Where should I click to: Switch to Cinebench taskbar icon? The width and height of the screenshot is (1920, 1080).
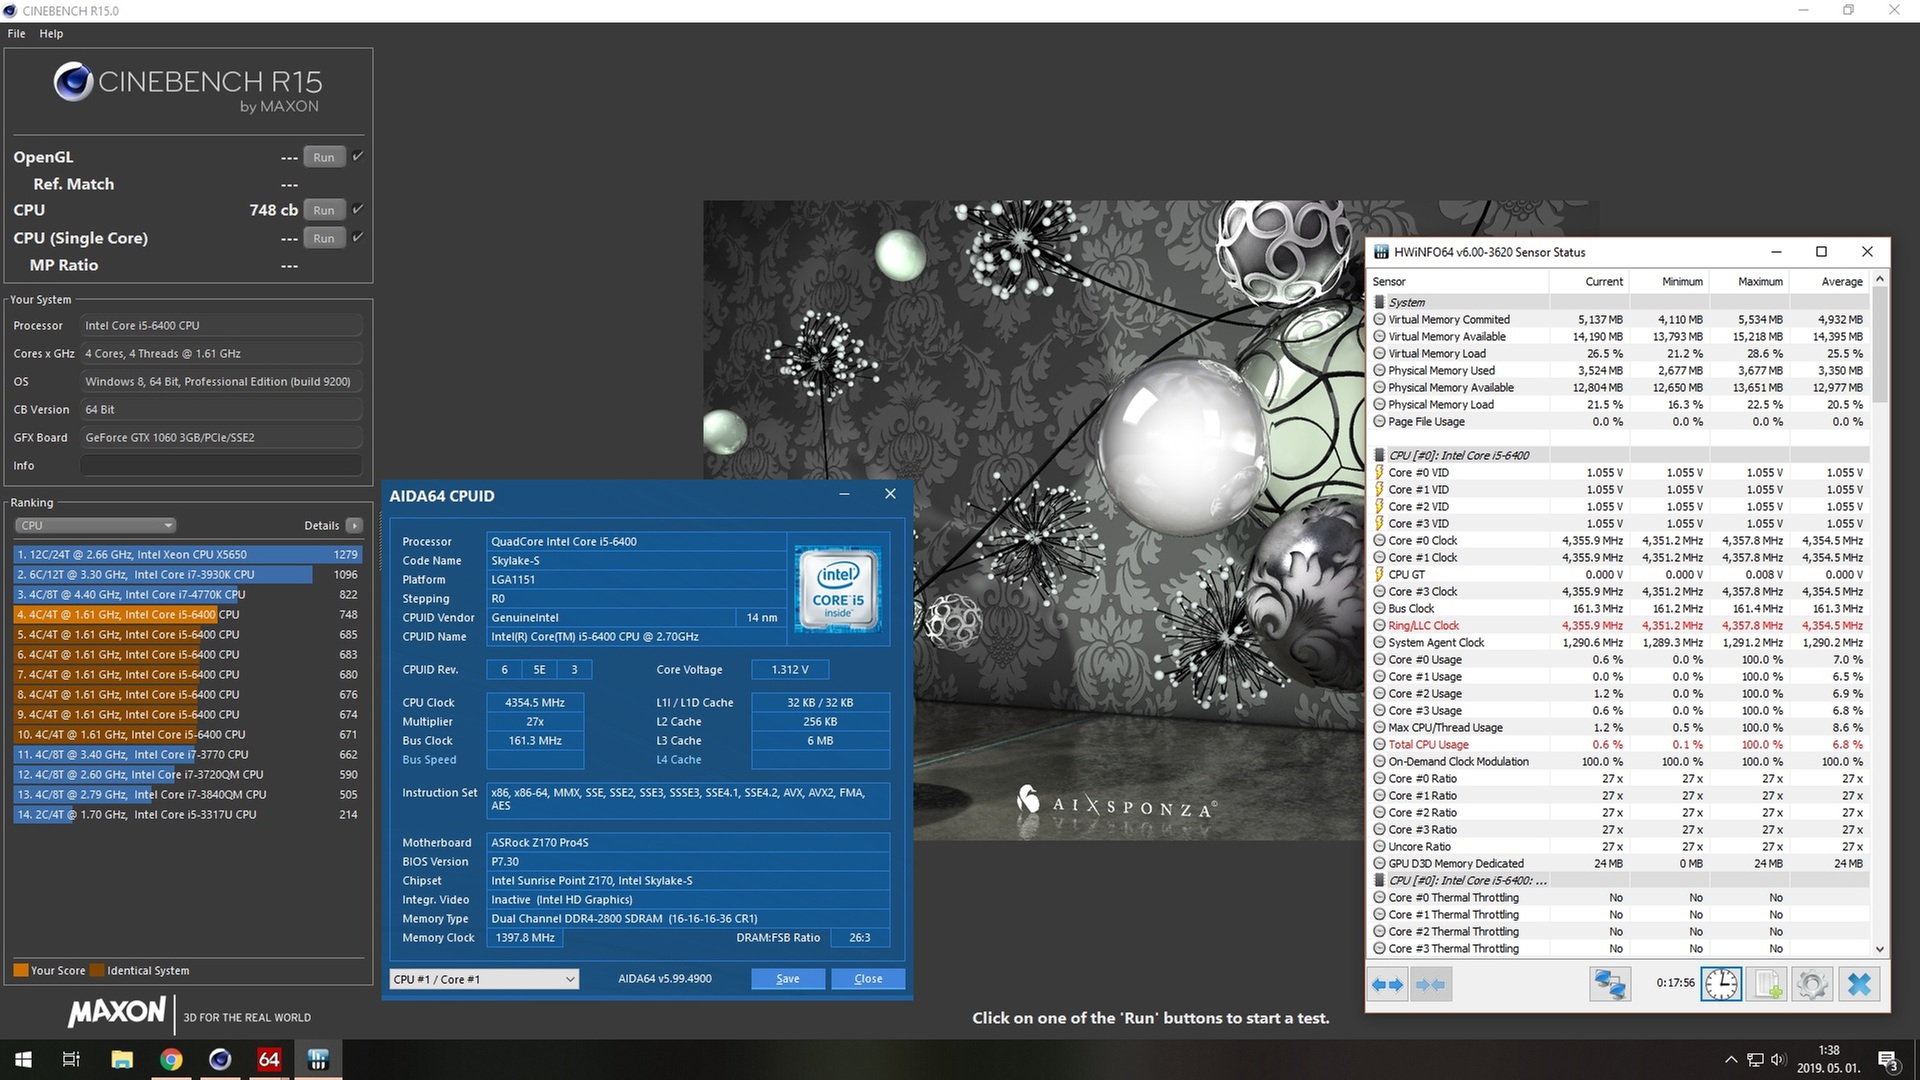(220, 1059)
